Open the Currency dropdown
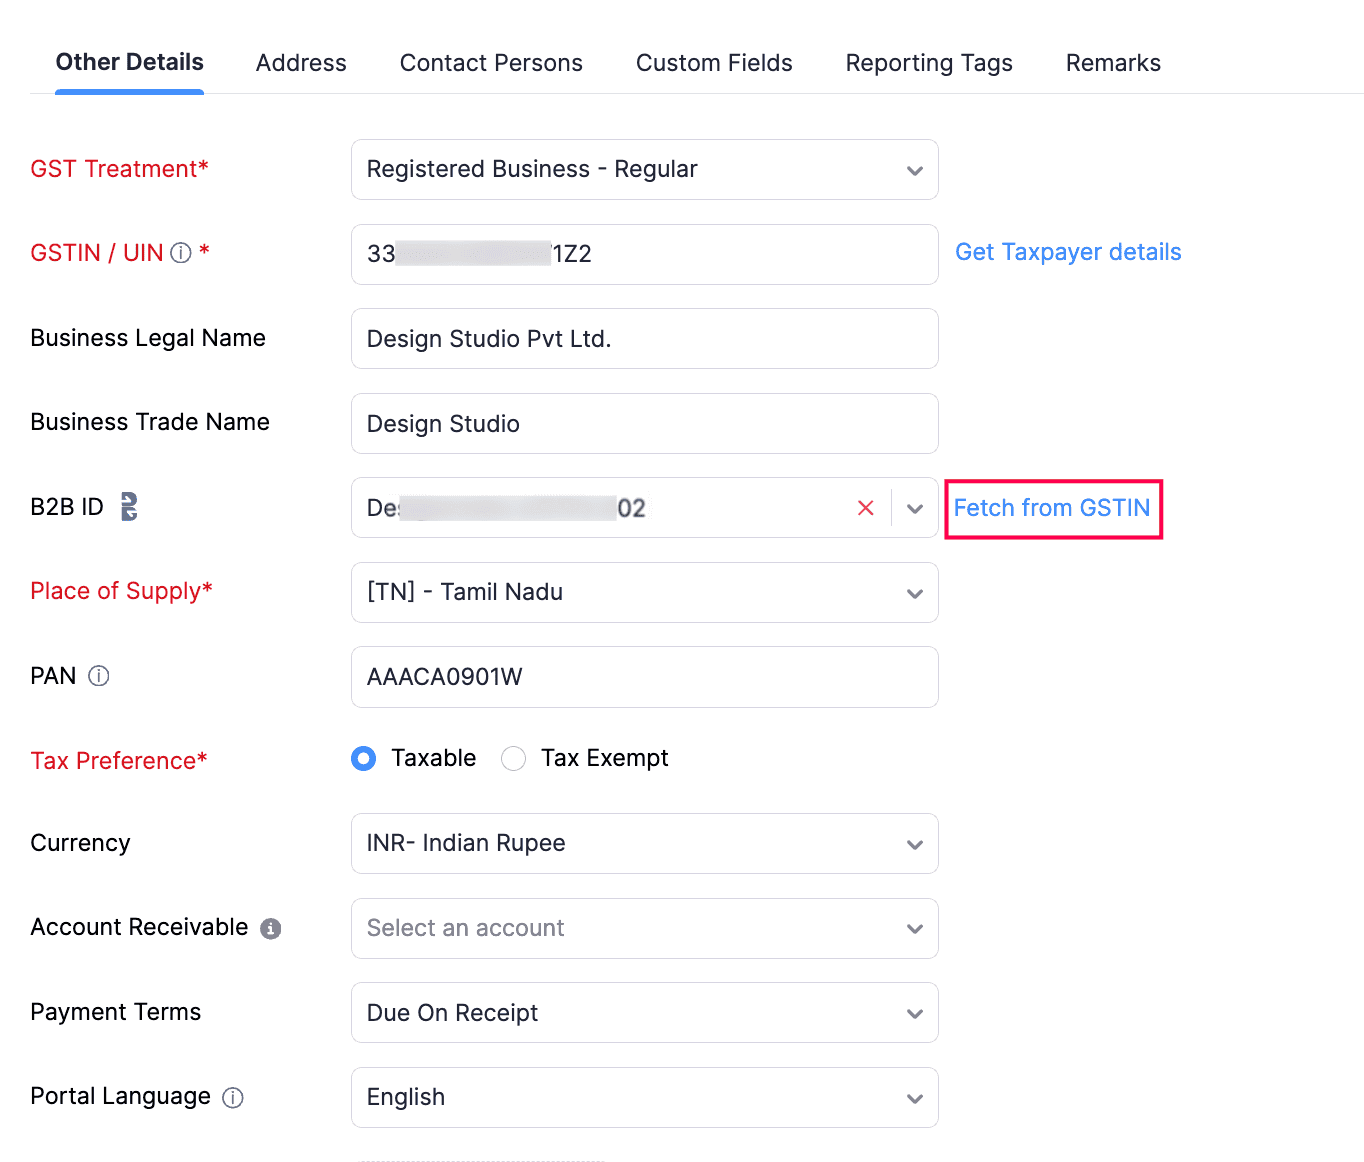Screen dimensions: 1364x1162 pos(644,844)
